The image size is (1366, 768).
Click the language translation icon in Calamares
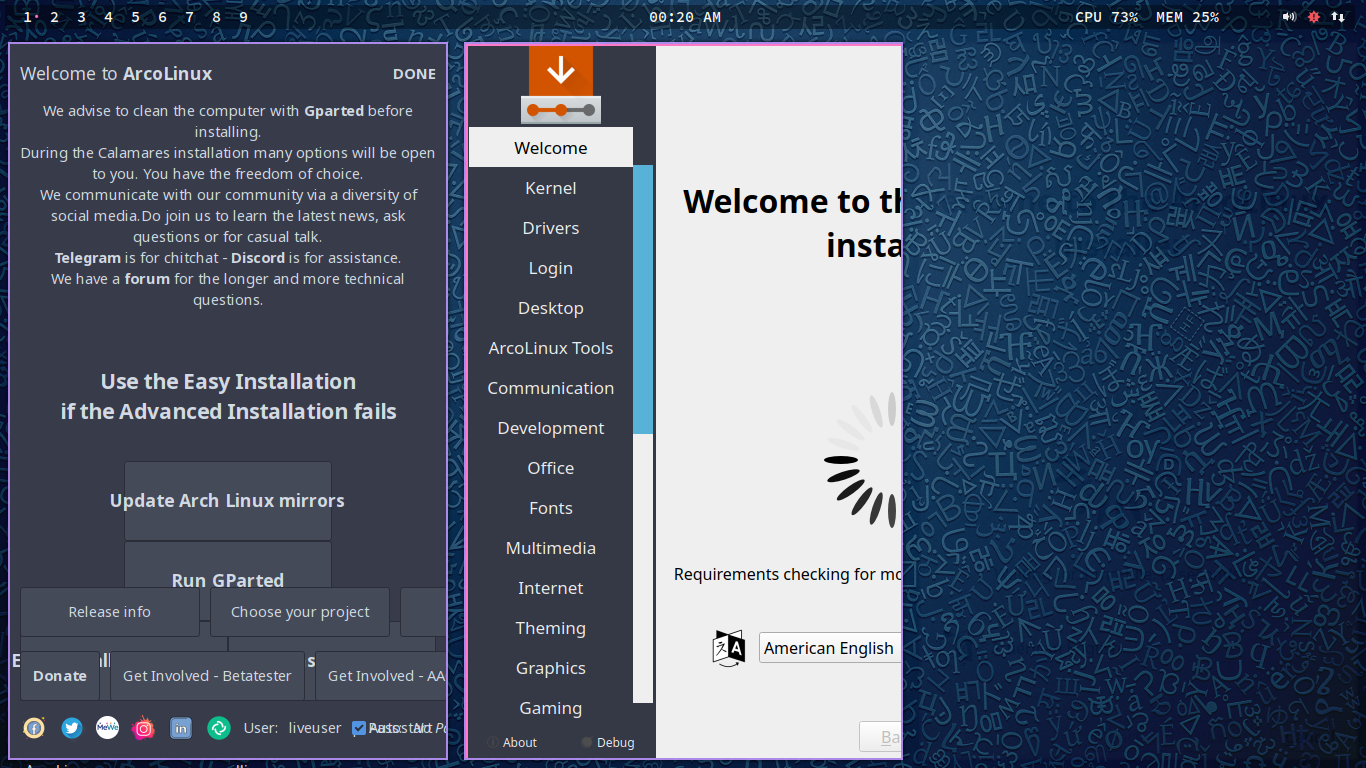729,648
